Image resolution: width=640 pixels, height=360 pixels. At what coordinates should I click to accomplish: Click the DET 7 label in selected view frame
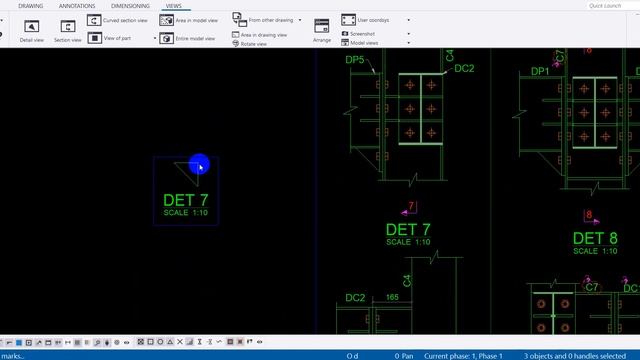pyautogui.click(x=186, y=200)
